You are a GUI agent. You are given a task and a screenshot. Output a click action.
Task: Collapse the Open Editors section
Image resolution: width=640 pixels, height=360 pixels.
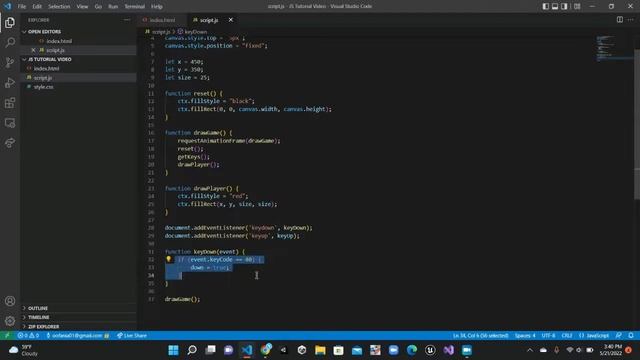pyautogui.click(x=78, y=31)
